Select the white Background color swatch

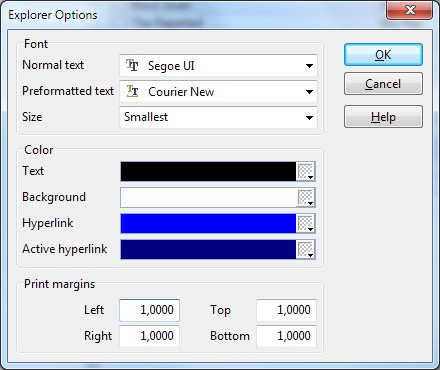pos(208,197)
